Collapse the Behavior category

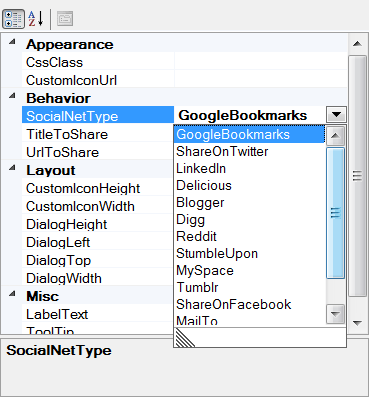12,96
